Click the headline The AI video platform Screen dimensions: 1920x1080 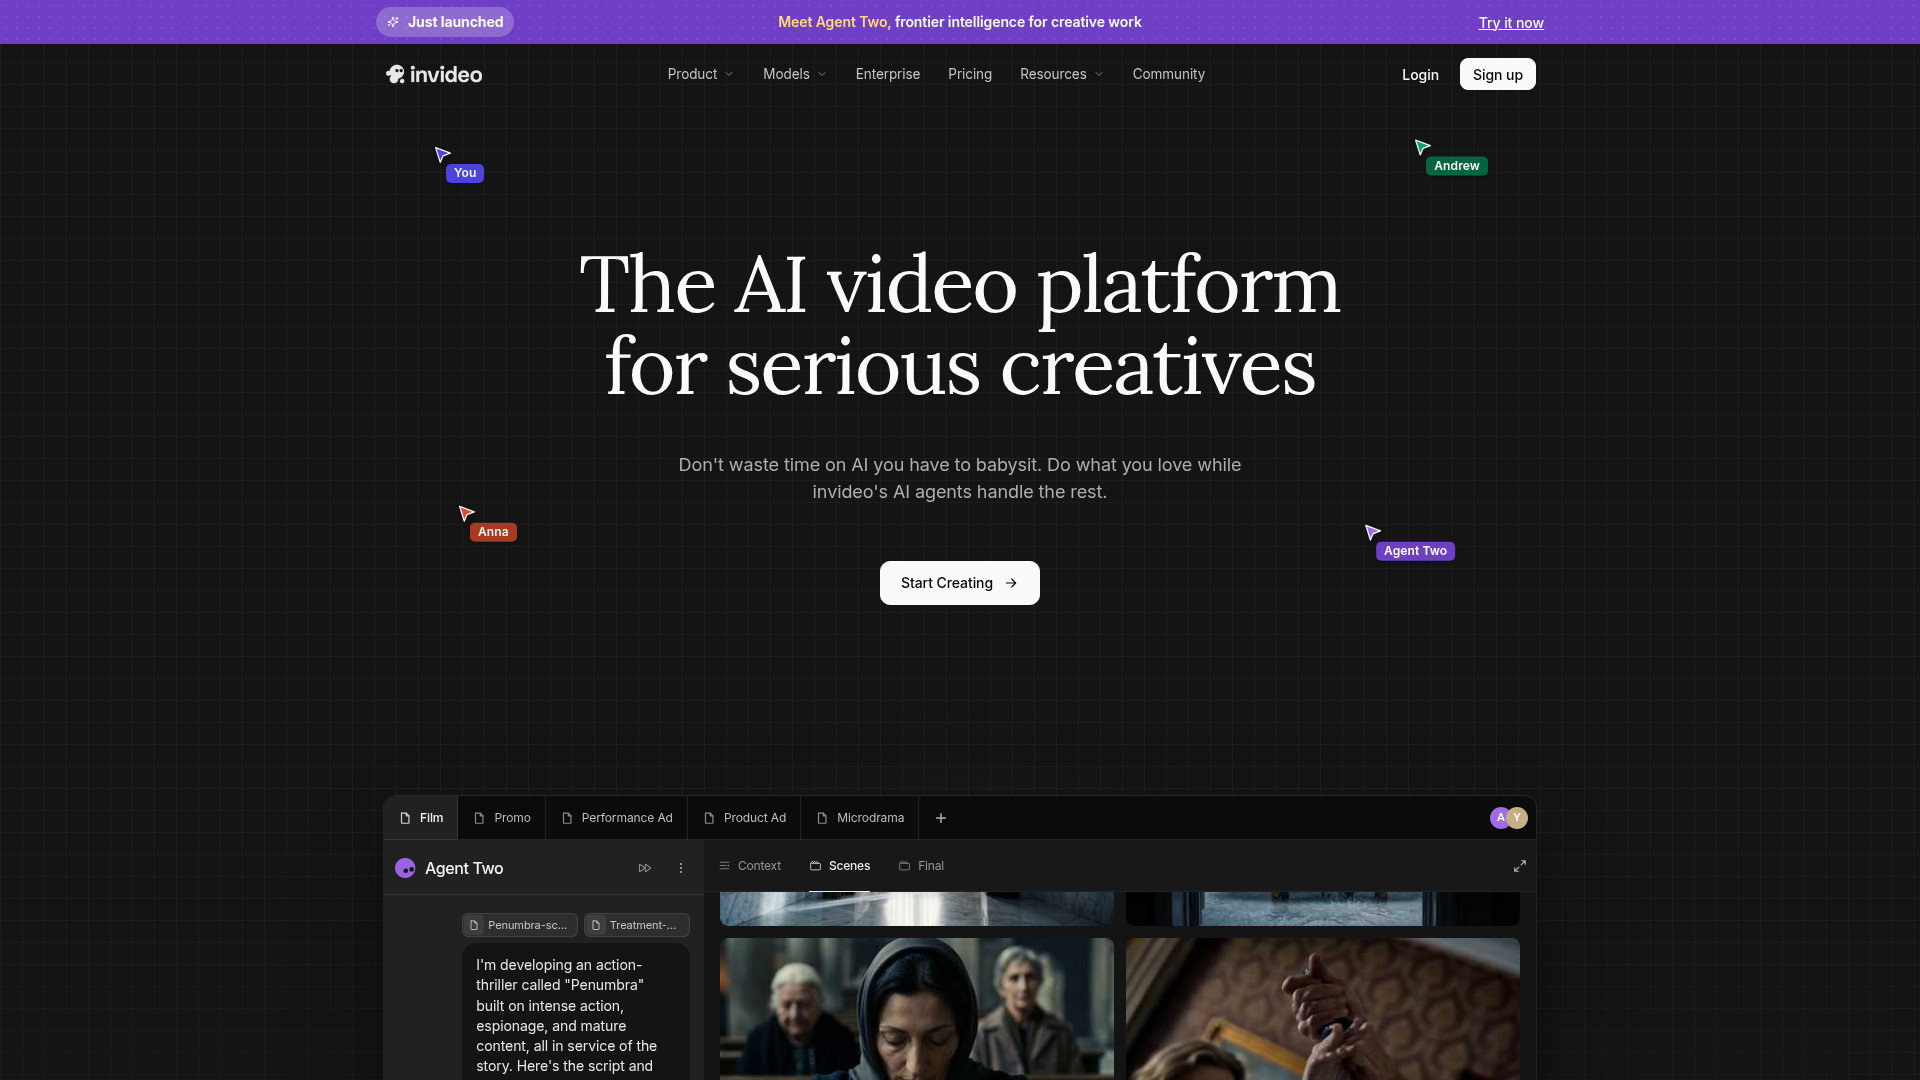[x=960, y=285]
